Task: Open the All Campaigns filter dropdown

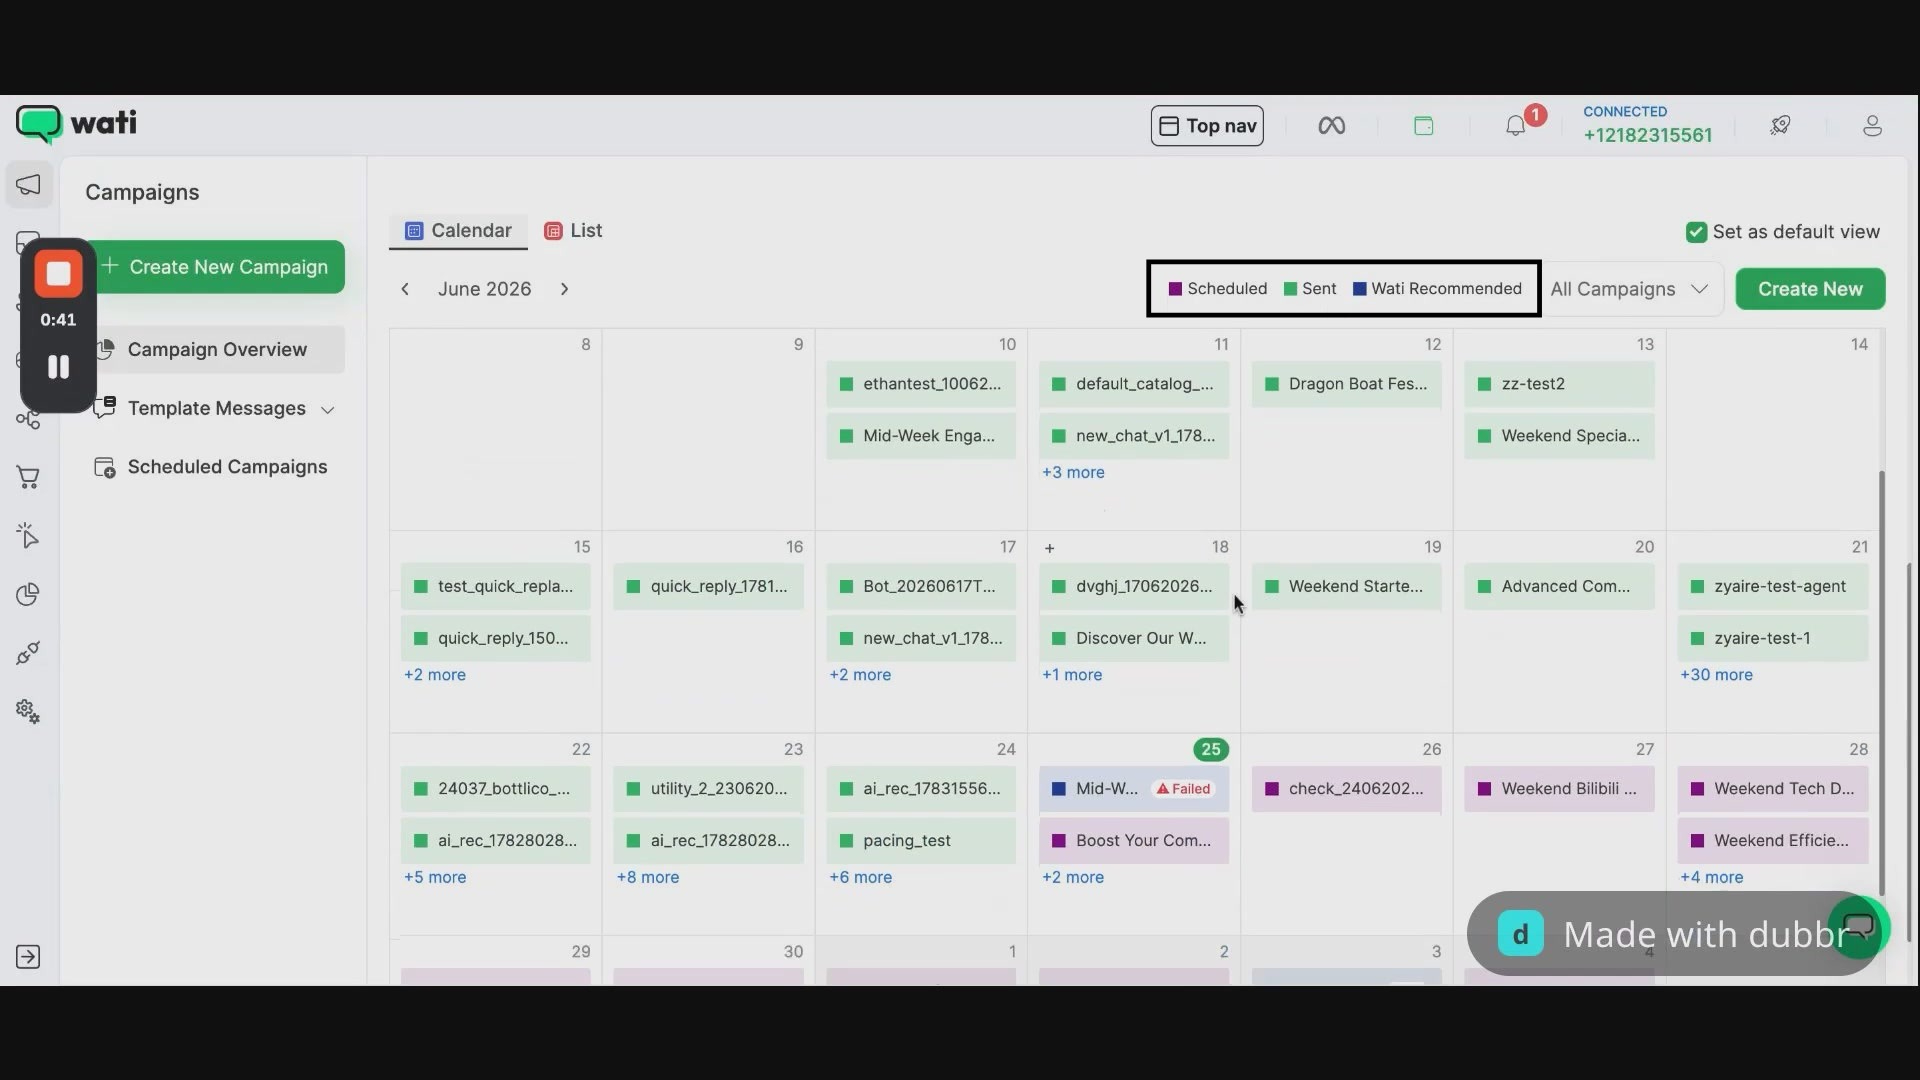Action: point(1629,289)
